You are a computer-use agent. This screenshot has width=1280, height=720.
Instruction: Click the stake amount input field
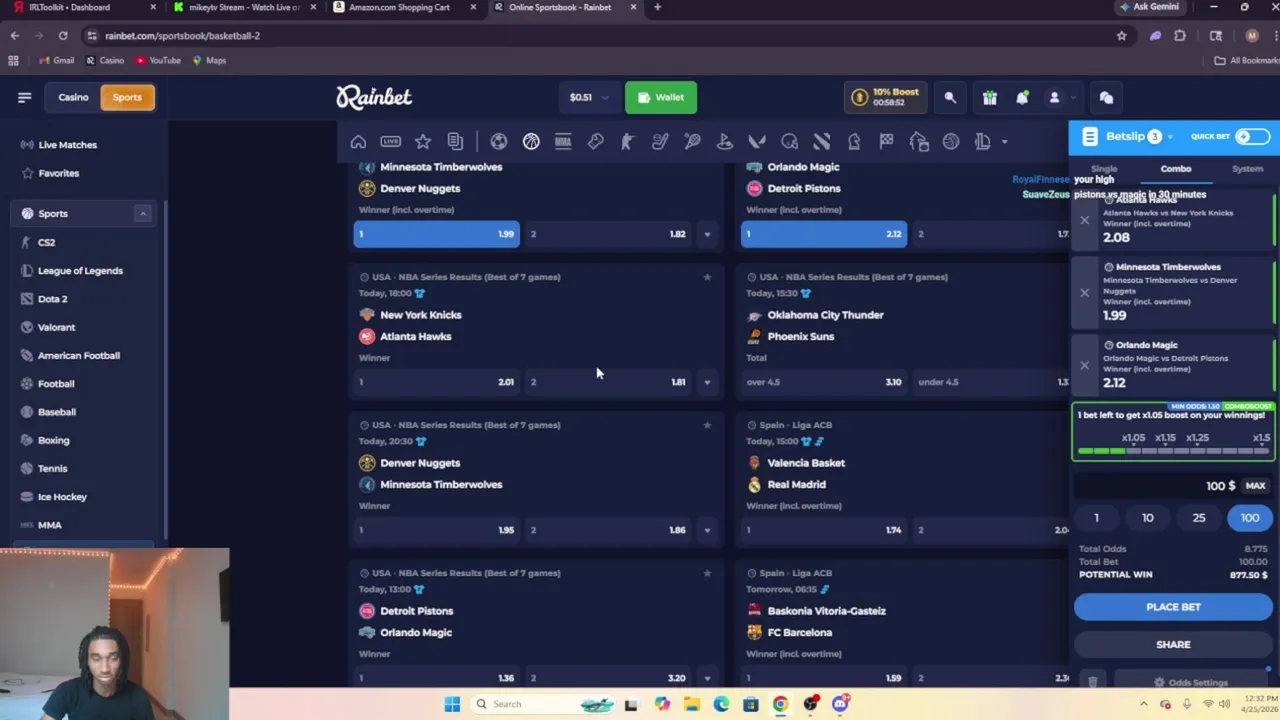tap(1157, 486)
